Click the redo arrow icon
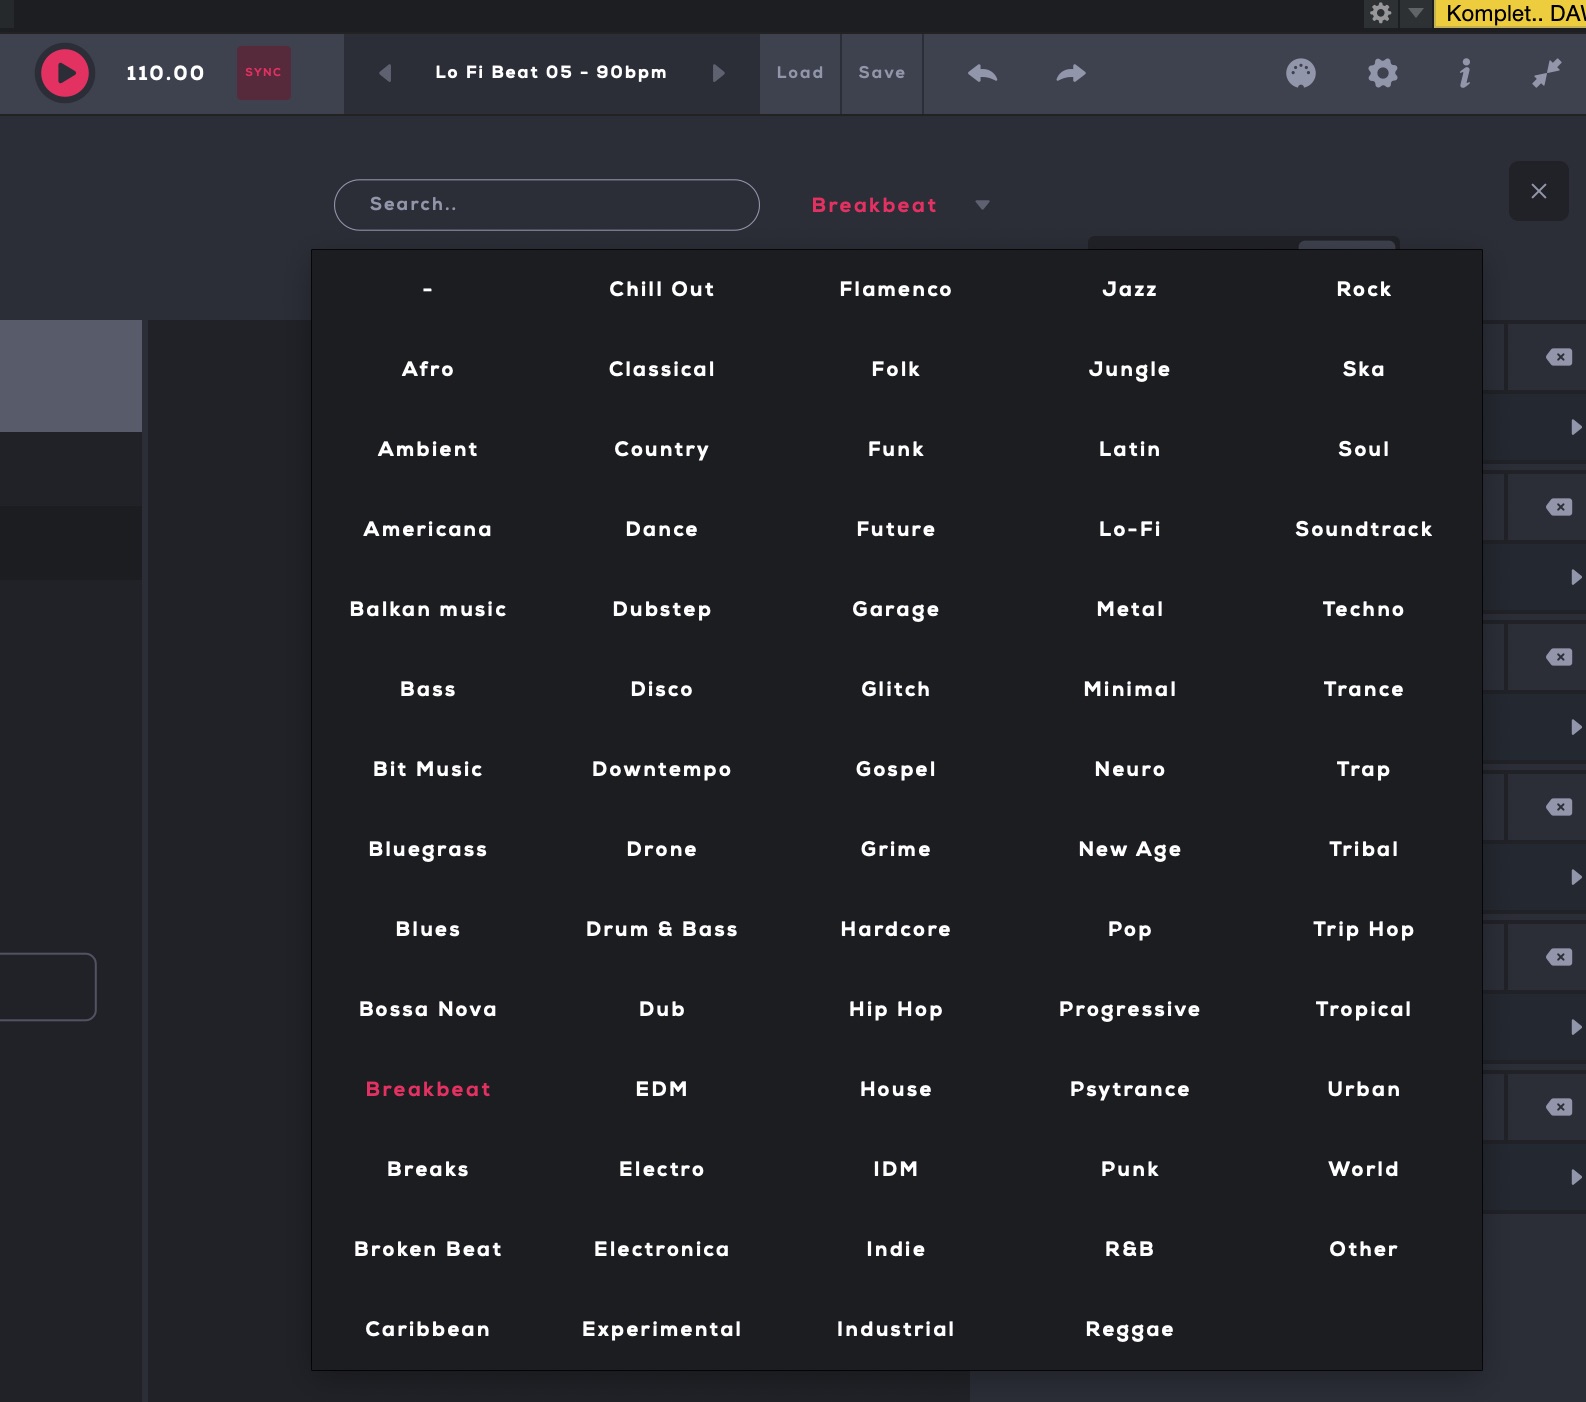The width and height of the screenshot is (1586, 1402). [x=1070, y=73]
